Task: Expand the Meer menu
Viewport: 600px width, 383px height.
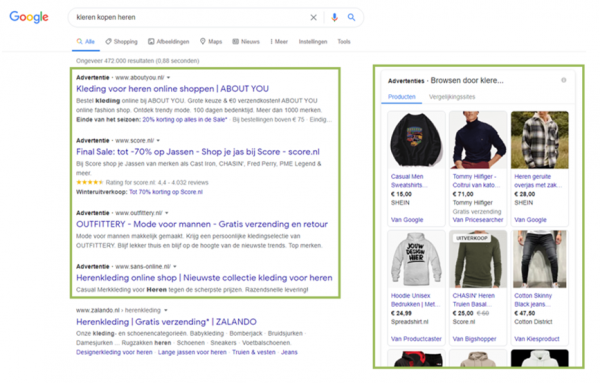Action: point(279,41)
